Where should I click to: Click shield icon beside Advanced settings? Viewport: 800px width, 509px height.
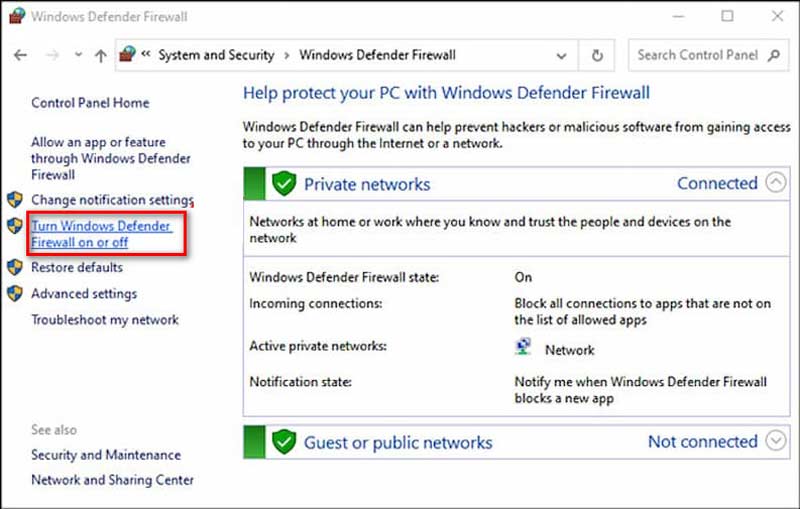[x=15, y=293]
